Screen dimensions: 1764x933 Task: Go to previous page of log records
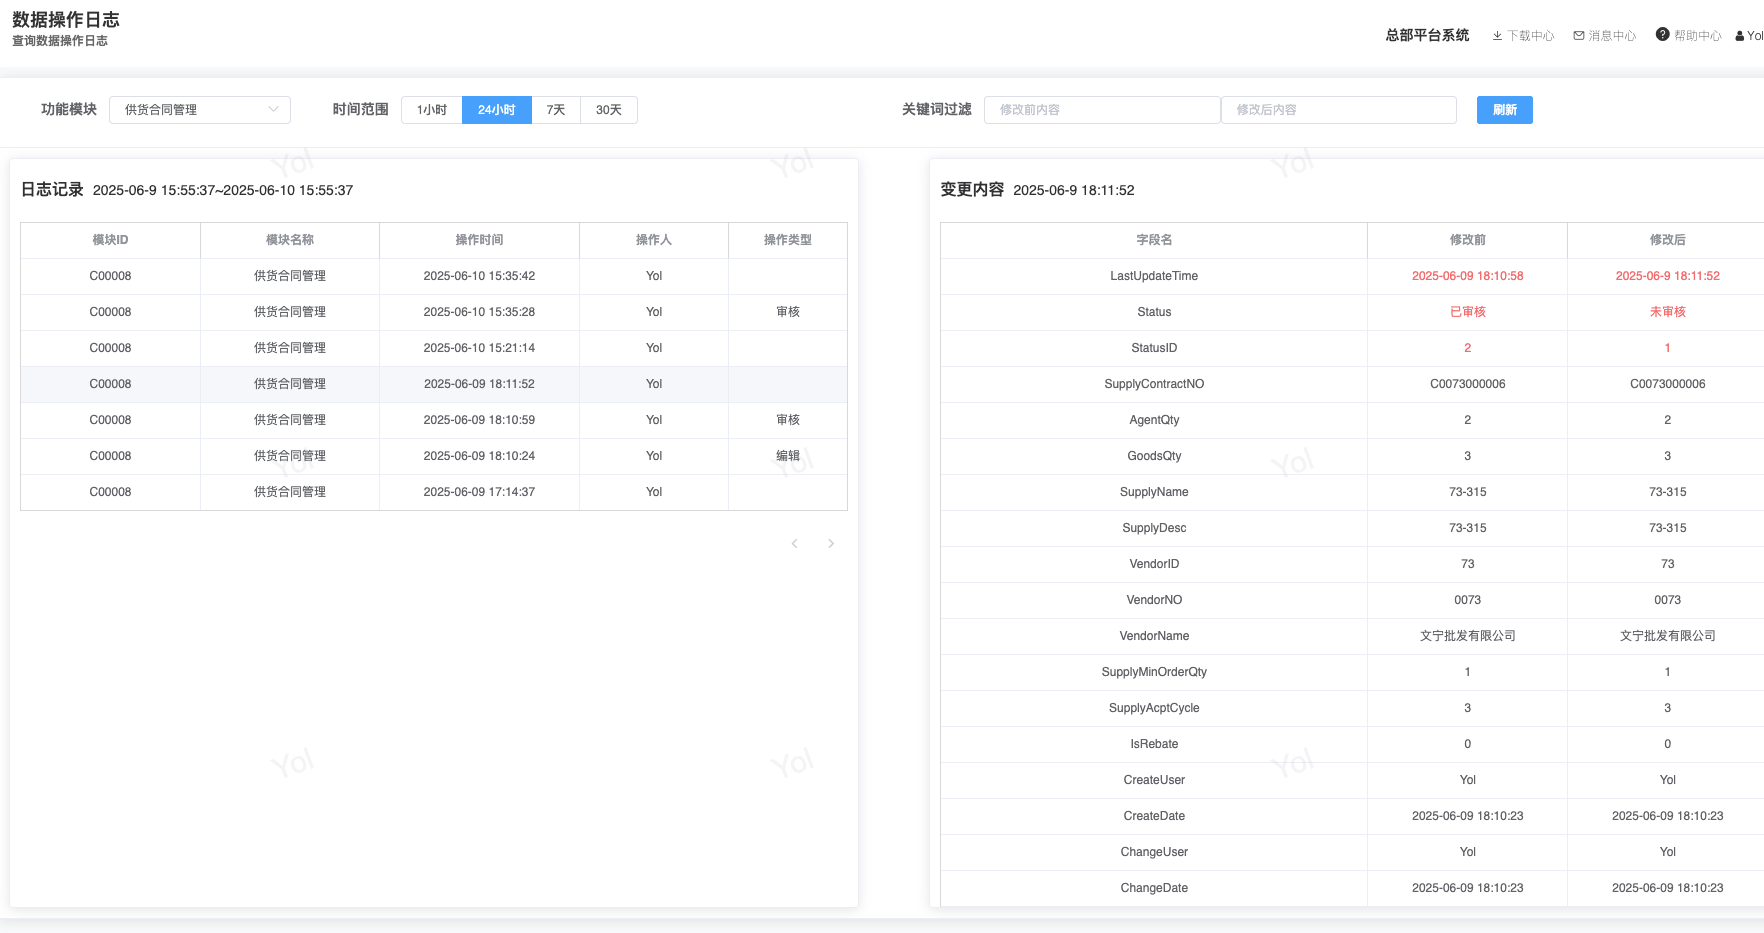point(794,544)
